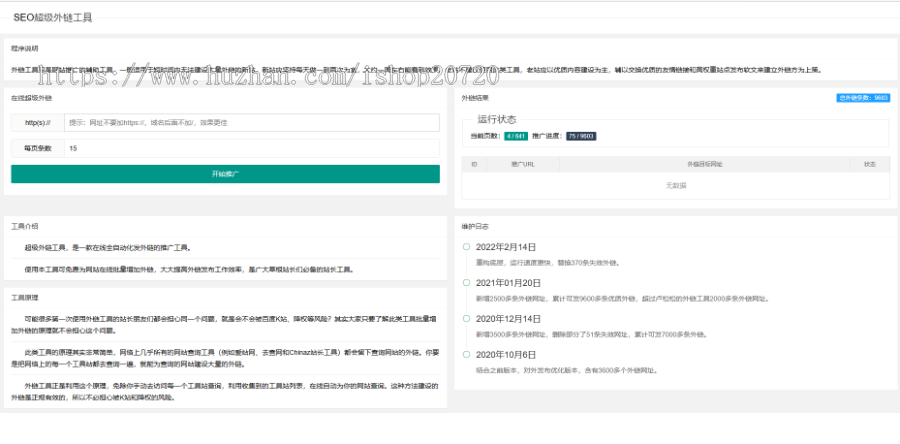
Task: Click the timeline circle for 2021年01月20日
Action: tap(466, 283)
